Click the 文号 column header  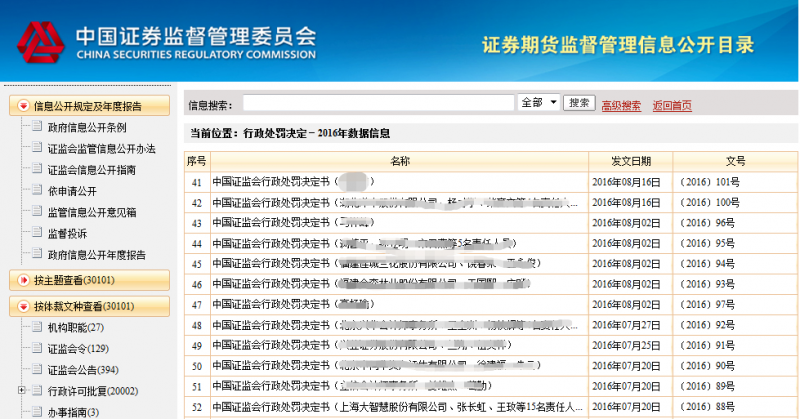tap(735, 161)
